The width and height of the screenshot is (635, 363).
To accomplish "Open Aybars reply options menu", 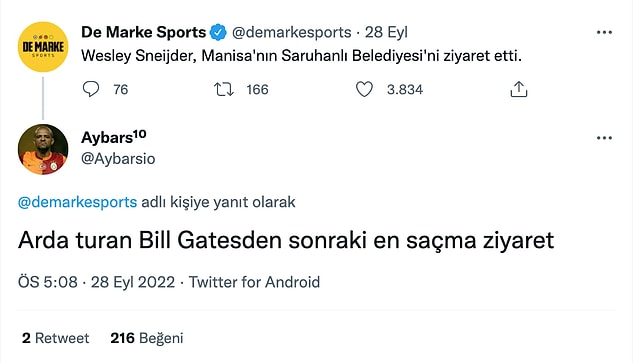I will [x=604, y=138].
